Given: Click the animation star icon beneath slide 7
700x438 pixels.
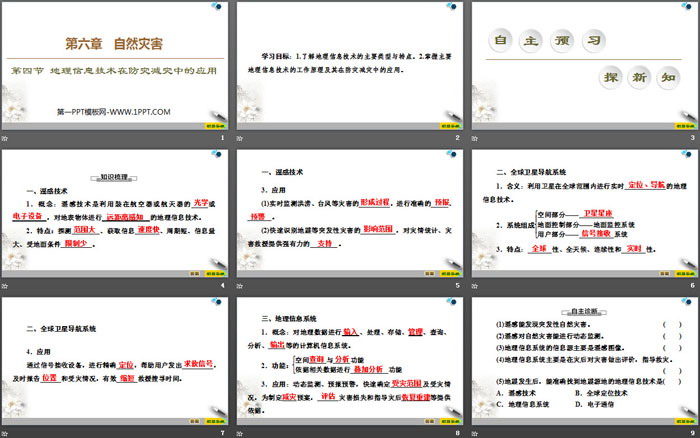Looking at the screenshot, I should [x=7, y=433].
